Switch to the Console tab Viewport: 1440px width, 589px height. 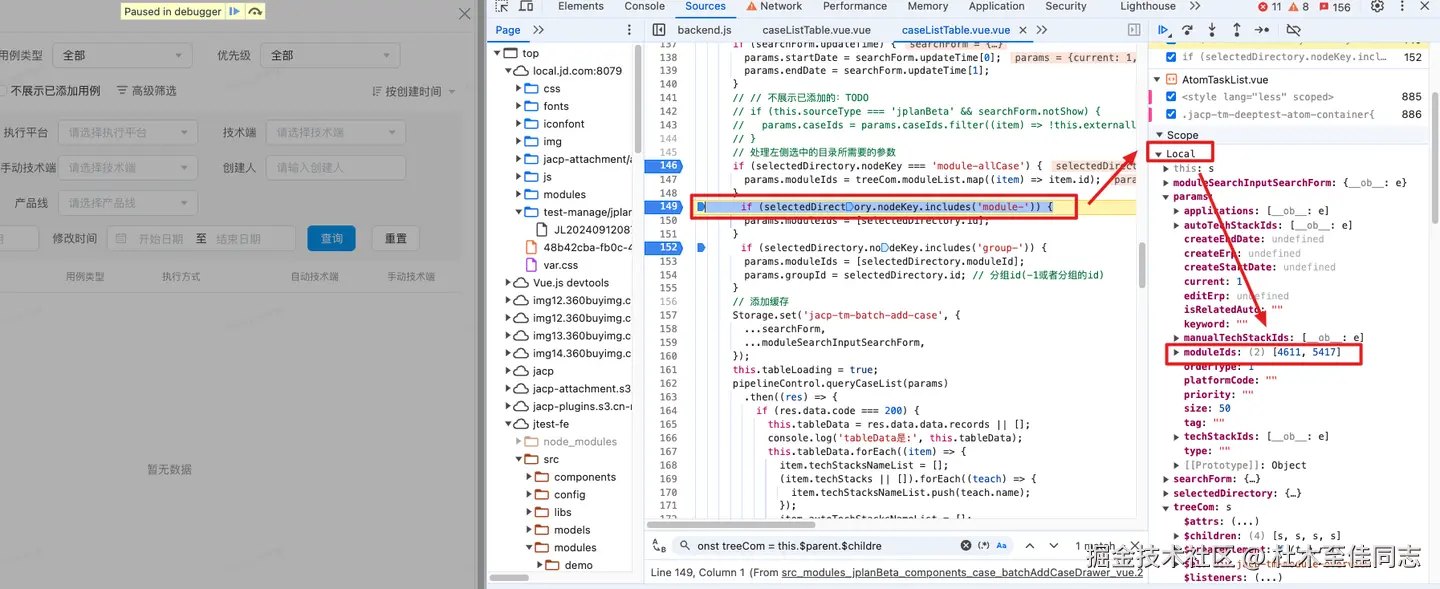[645, 6]
